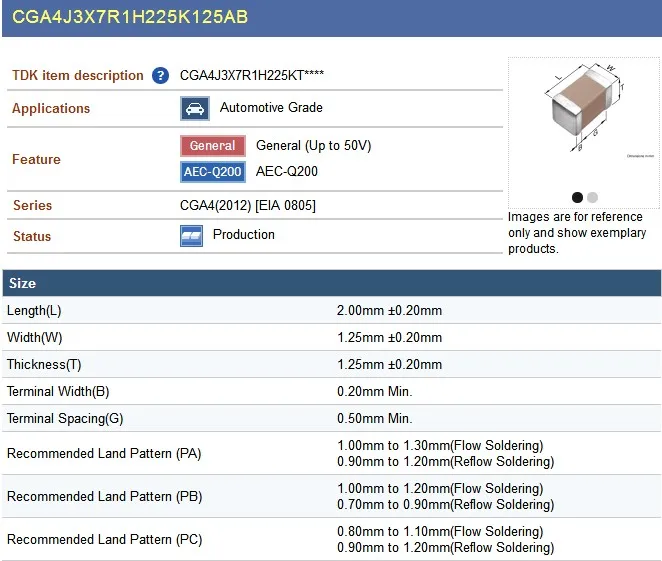Screen dimensions: 662x561
Task: Click the TDK item description label
Action: (78, 75)
